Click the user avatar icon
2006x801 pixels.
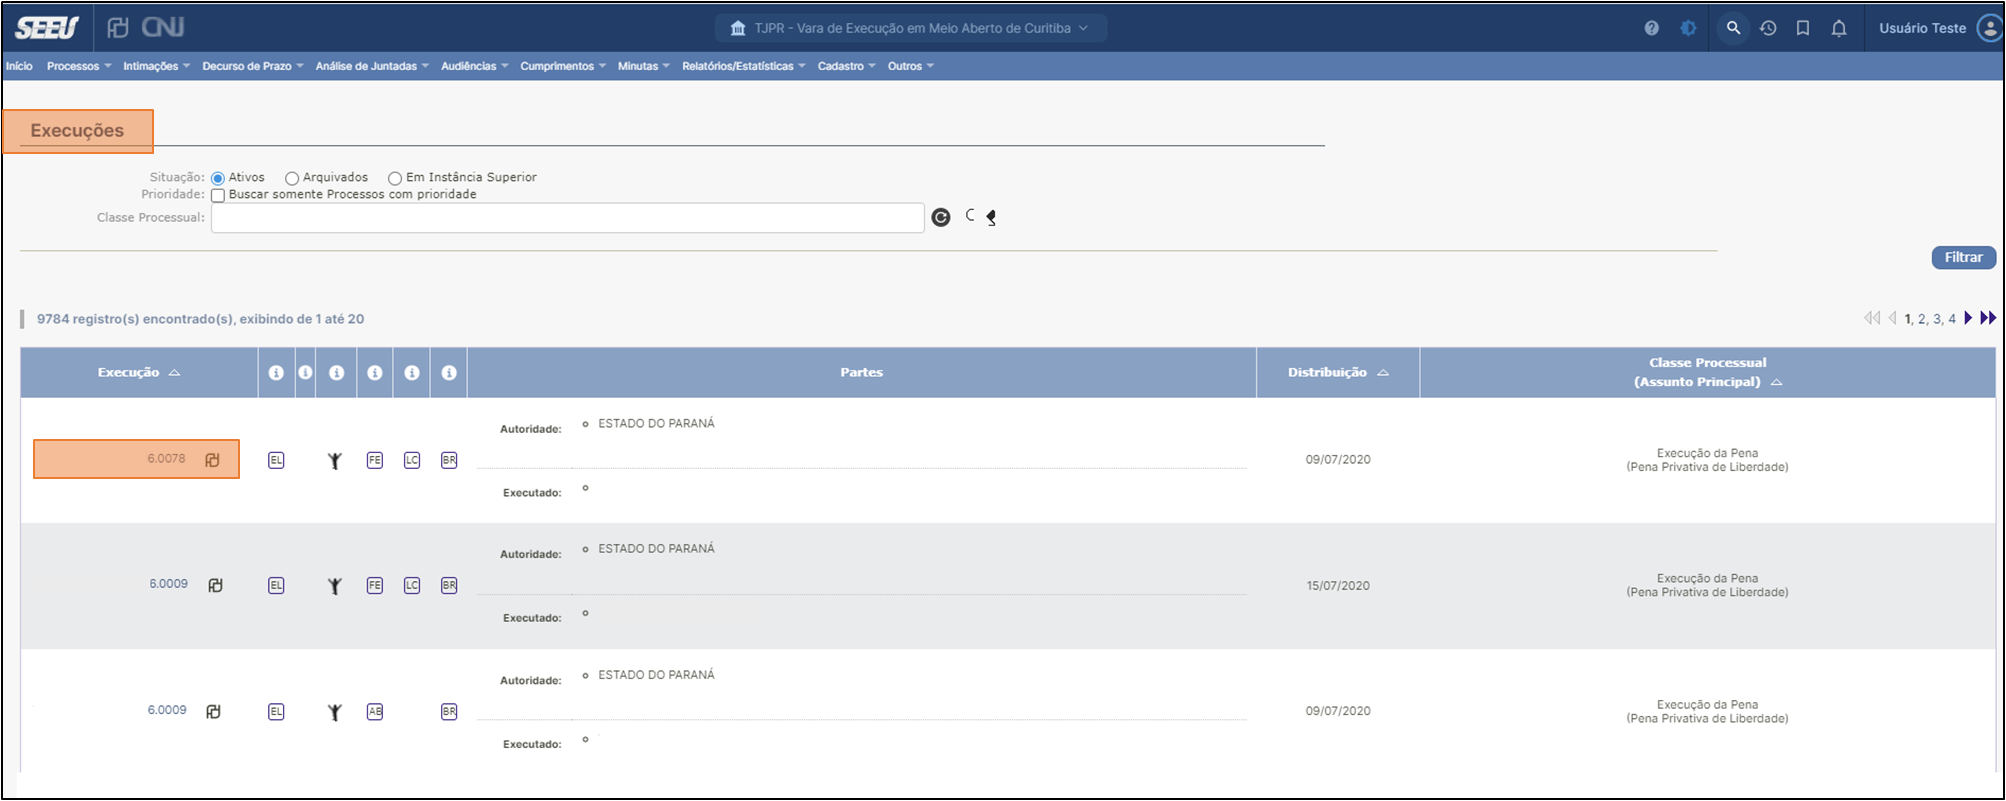coord(1989,28)
